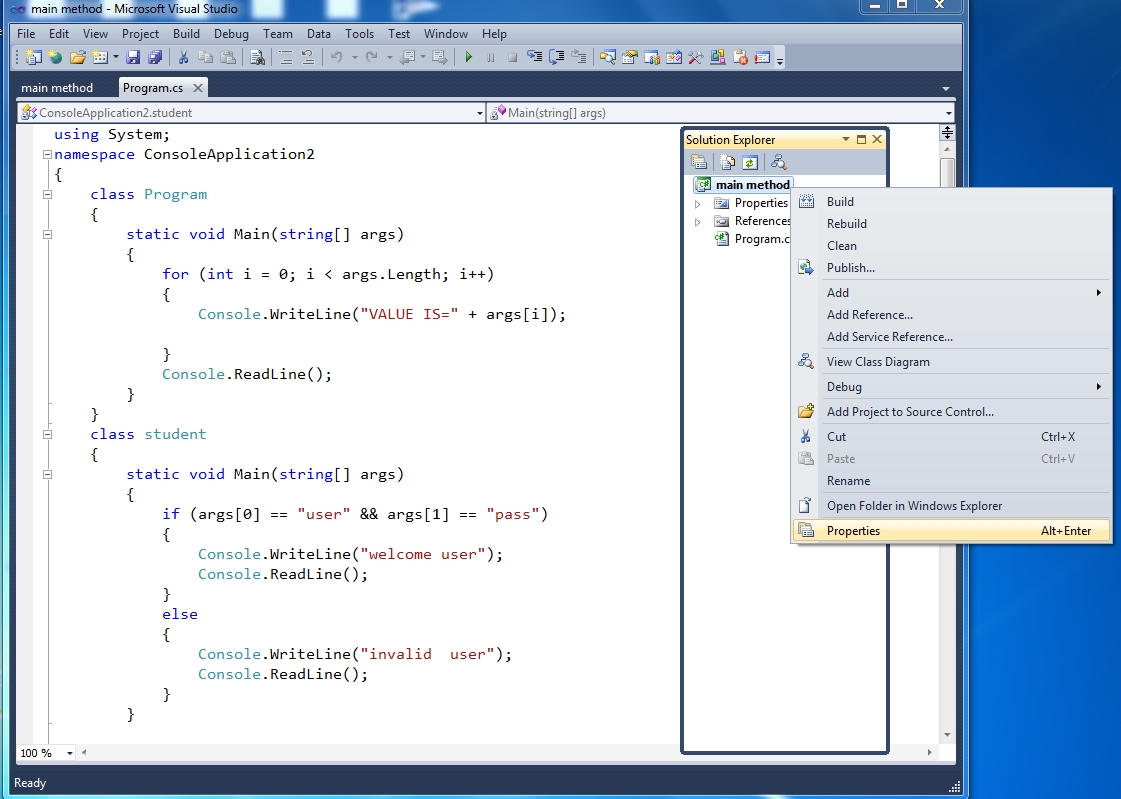Viewport: 1121px width, 799px height.
Task: Start debugging with the green play icon
Action: (x=467, y=57)
